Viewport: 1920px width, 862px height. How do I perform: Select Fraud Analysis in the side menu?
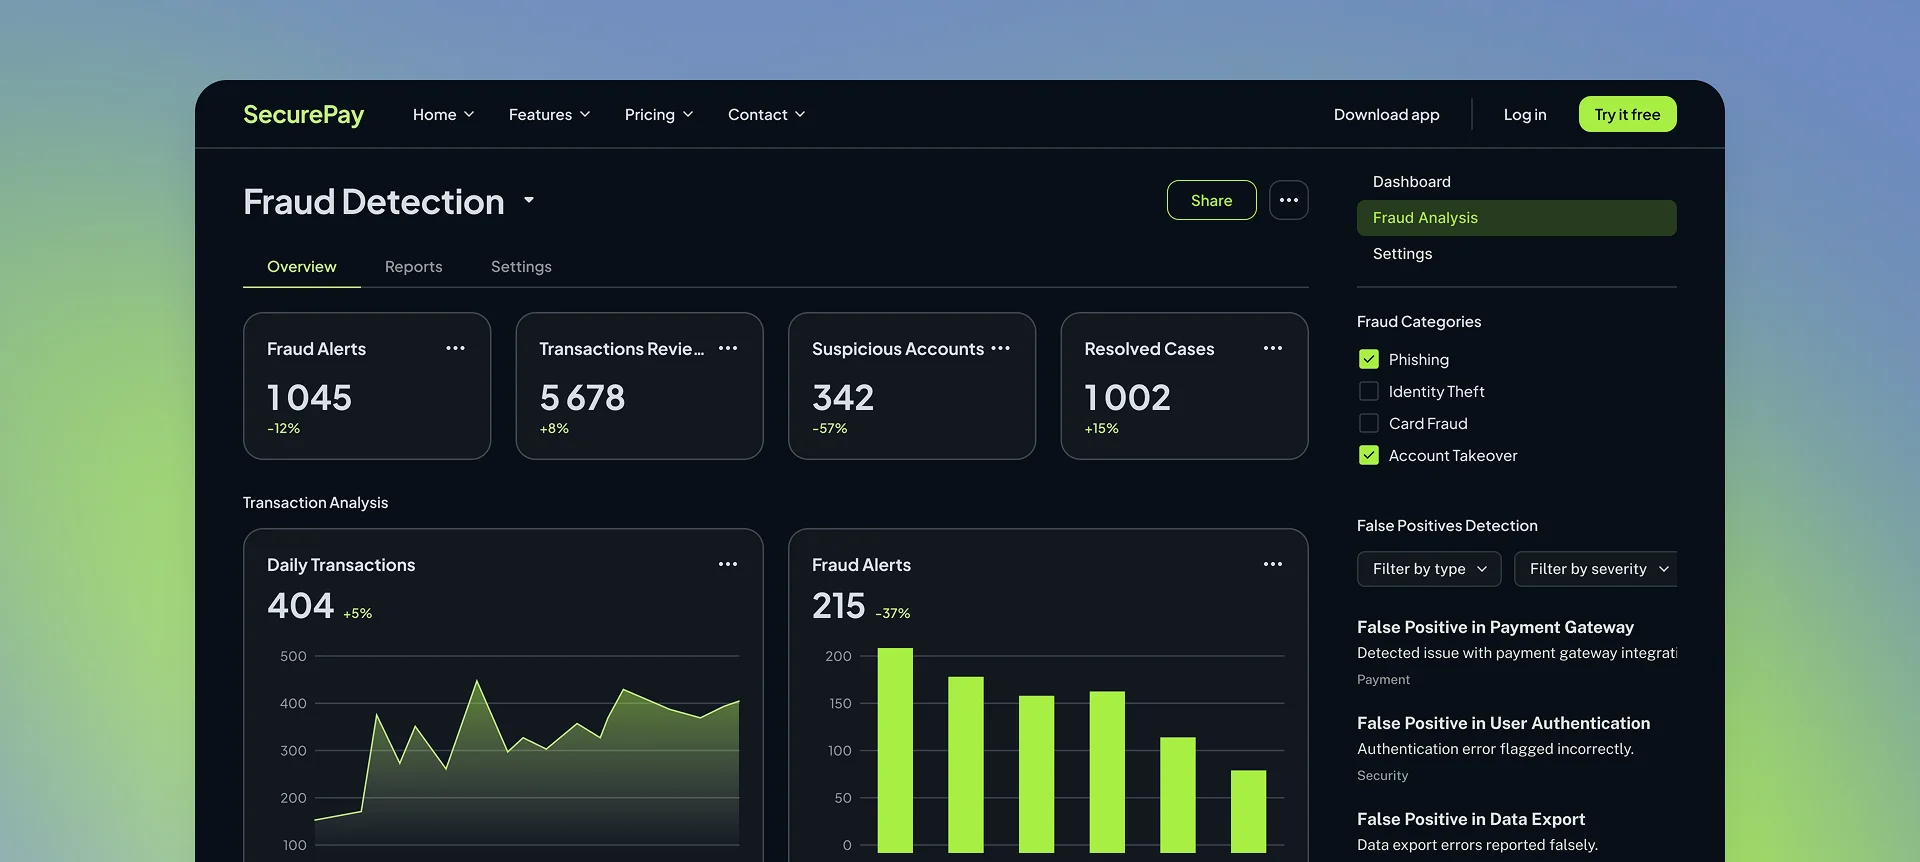pyautogui.click(x=1517, y=218)
